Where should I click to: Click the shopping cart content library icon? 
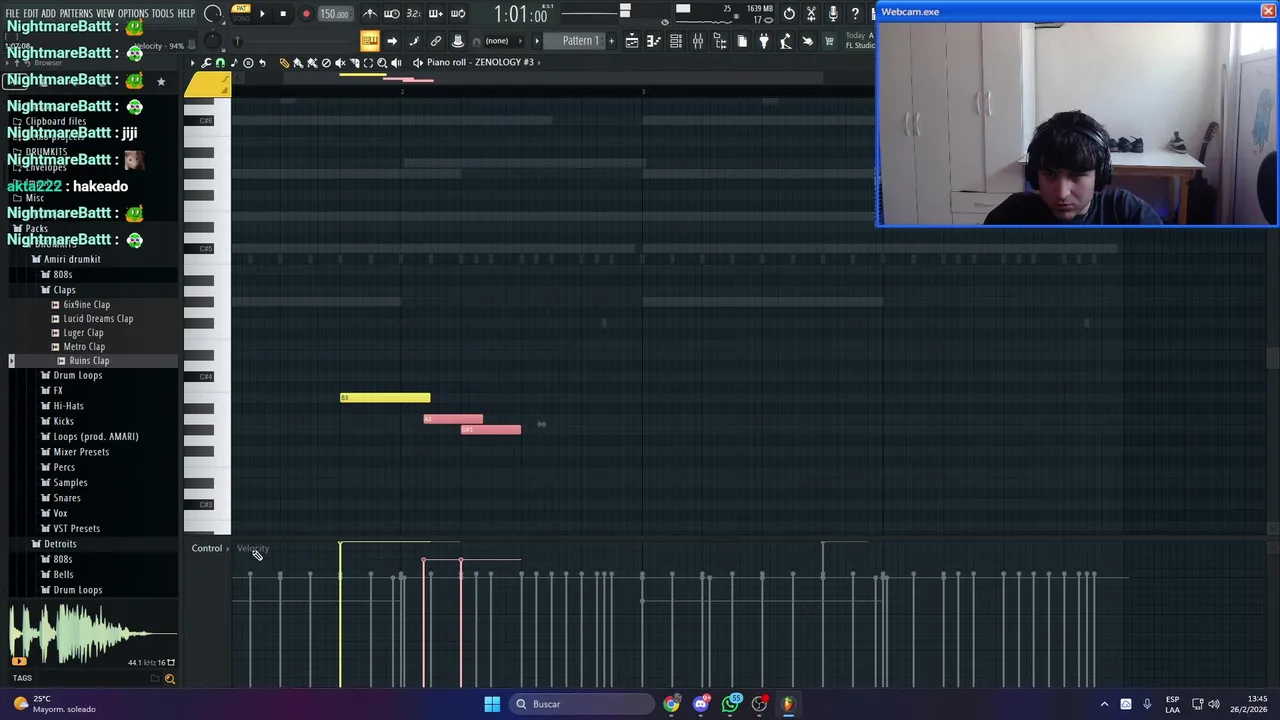829,41
